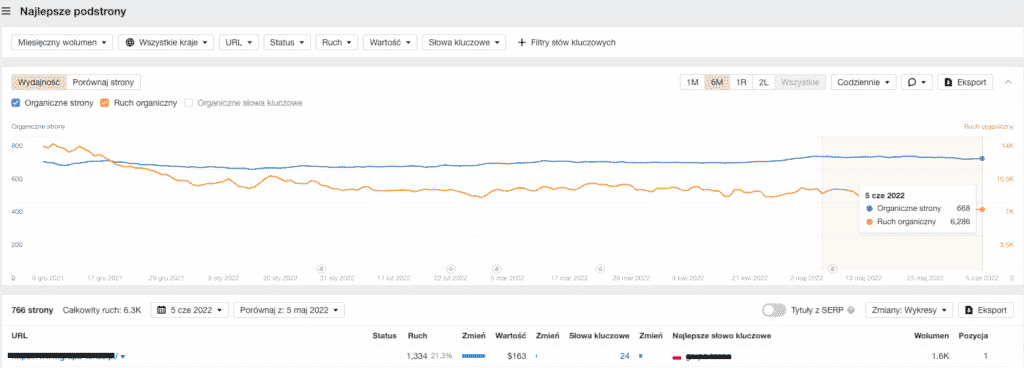The height and width of the screenshot is (368, 1024).
Task: Expand the Codziennie interval dropdown
Action: (863, 82)
